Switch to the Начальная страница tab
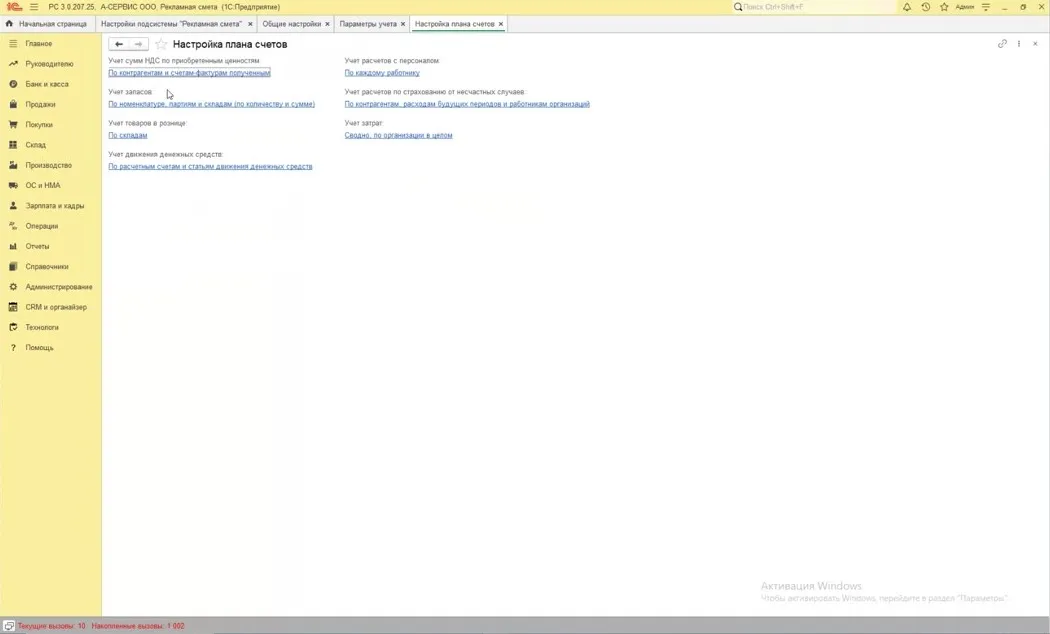Viewport: 1050px width, 634px height. coord(46,23)
